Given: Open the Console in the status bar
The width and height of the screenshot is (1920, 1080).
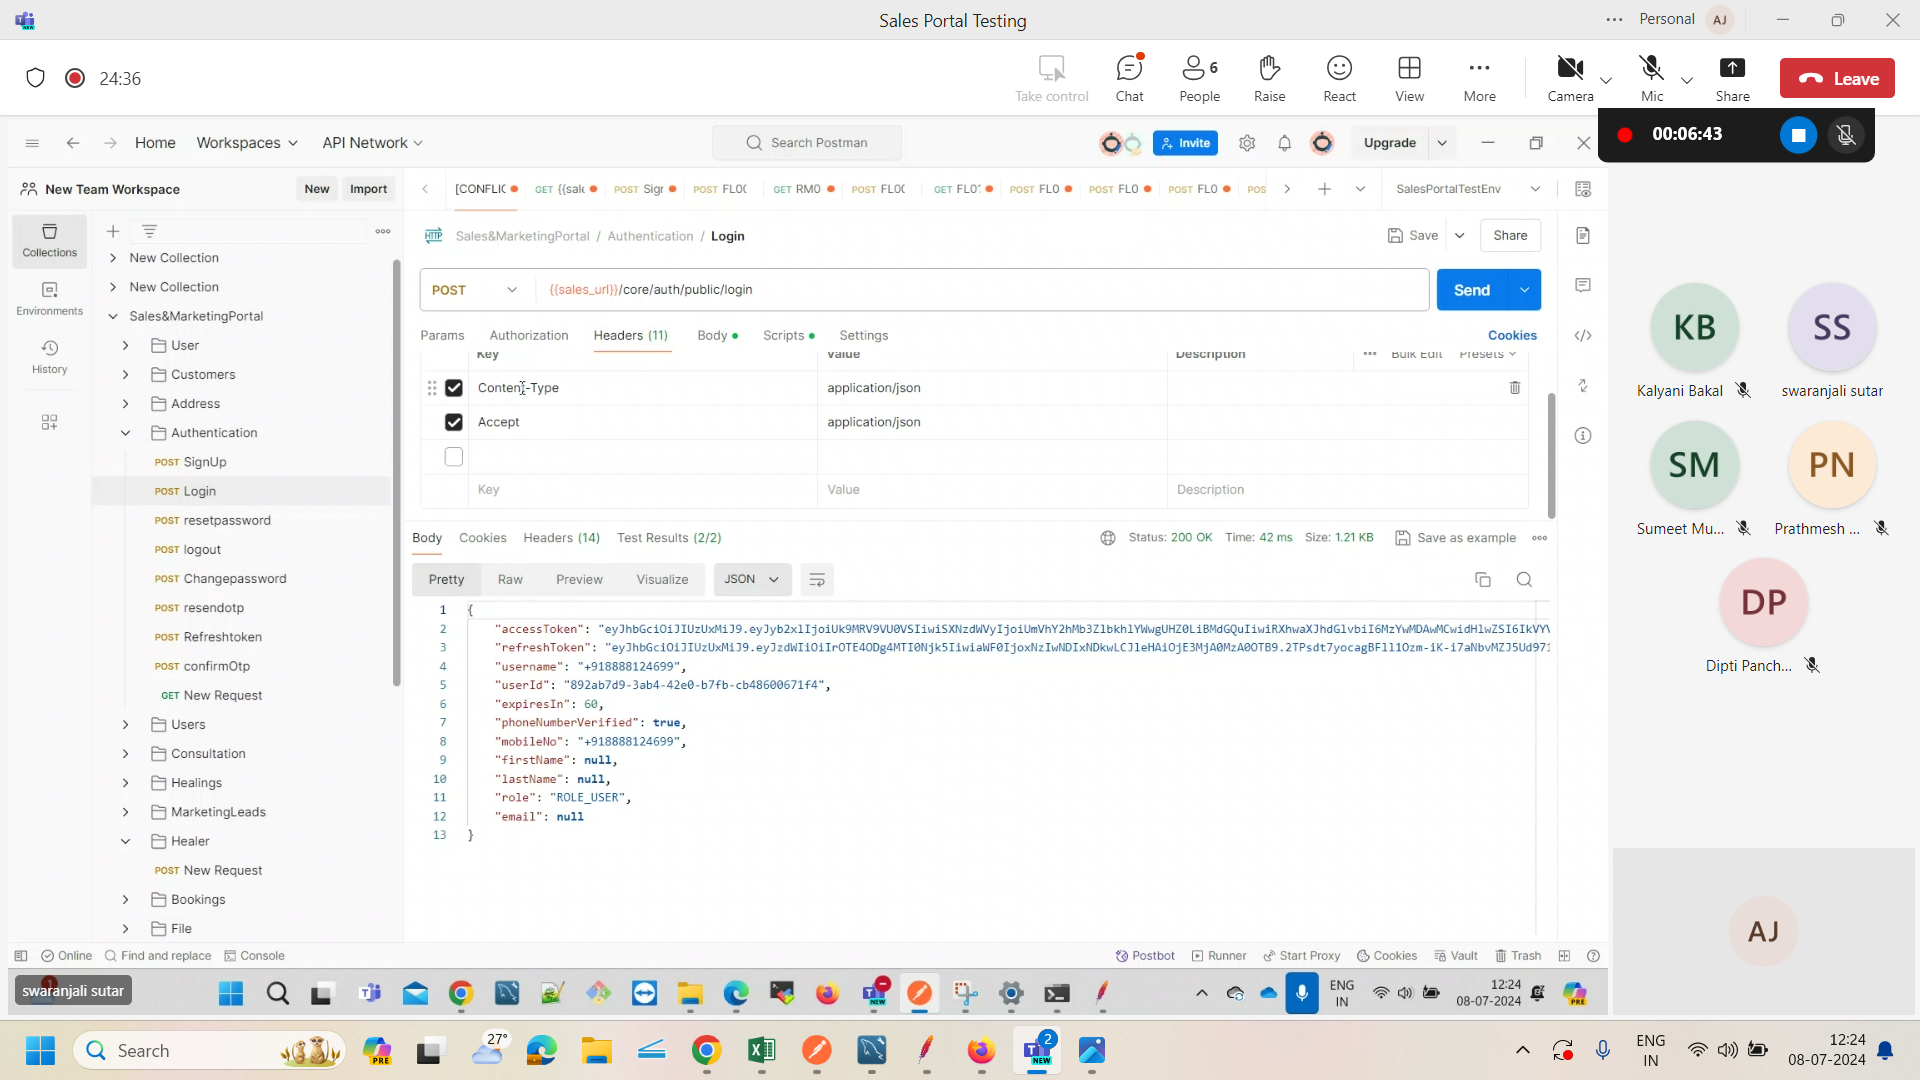Looking at the screenshot, I should click(254, 956).
